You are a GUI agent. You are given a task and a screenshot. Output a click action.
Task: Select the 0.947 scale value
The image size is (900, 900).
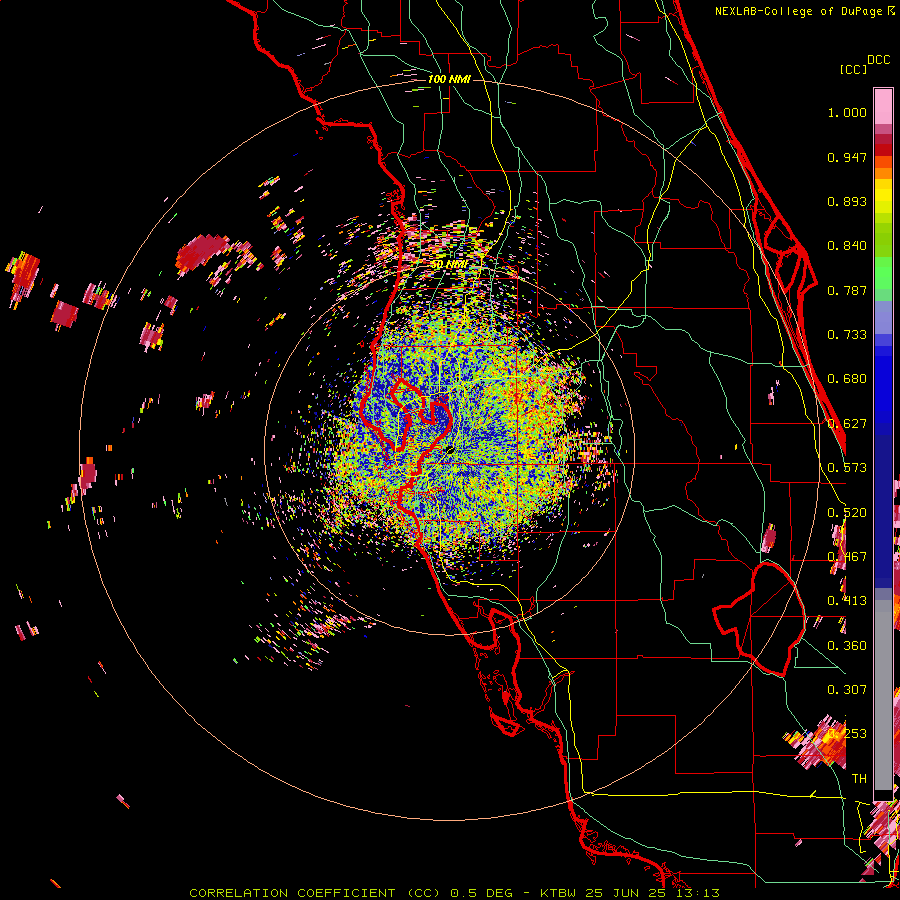(847, 157)
